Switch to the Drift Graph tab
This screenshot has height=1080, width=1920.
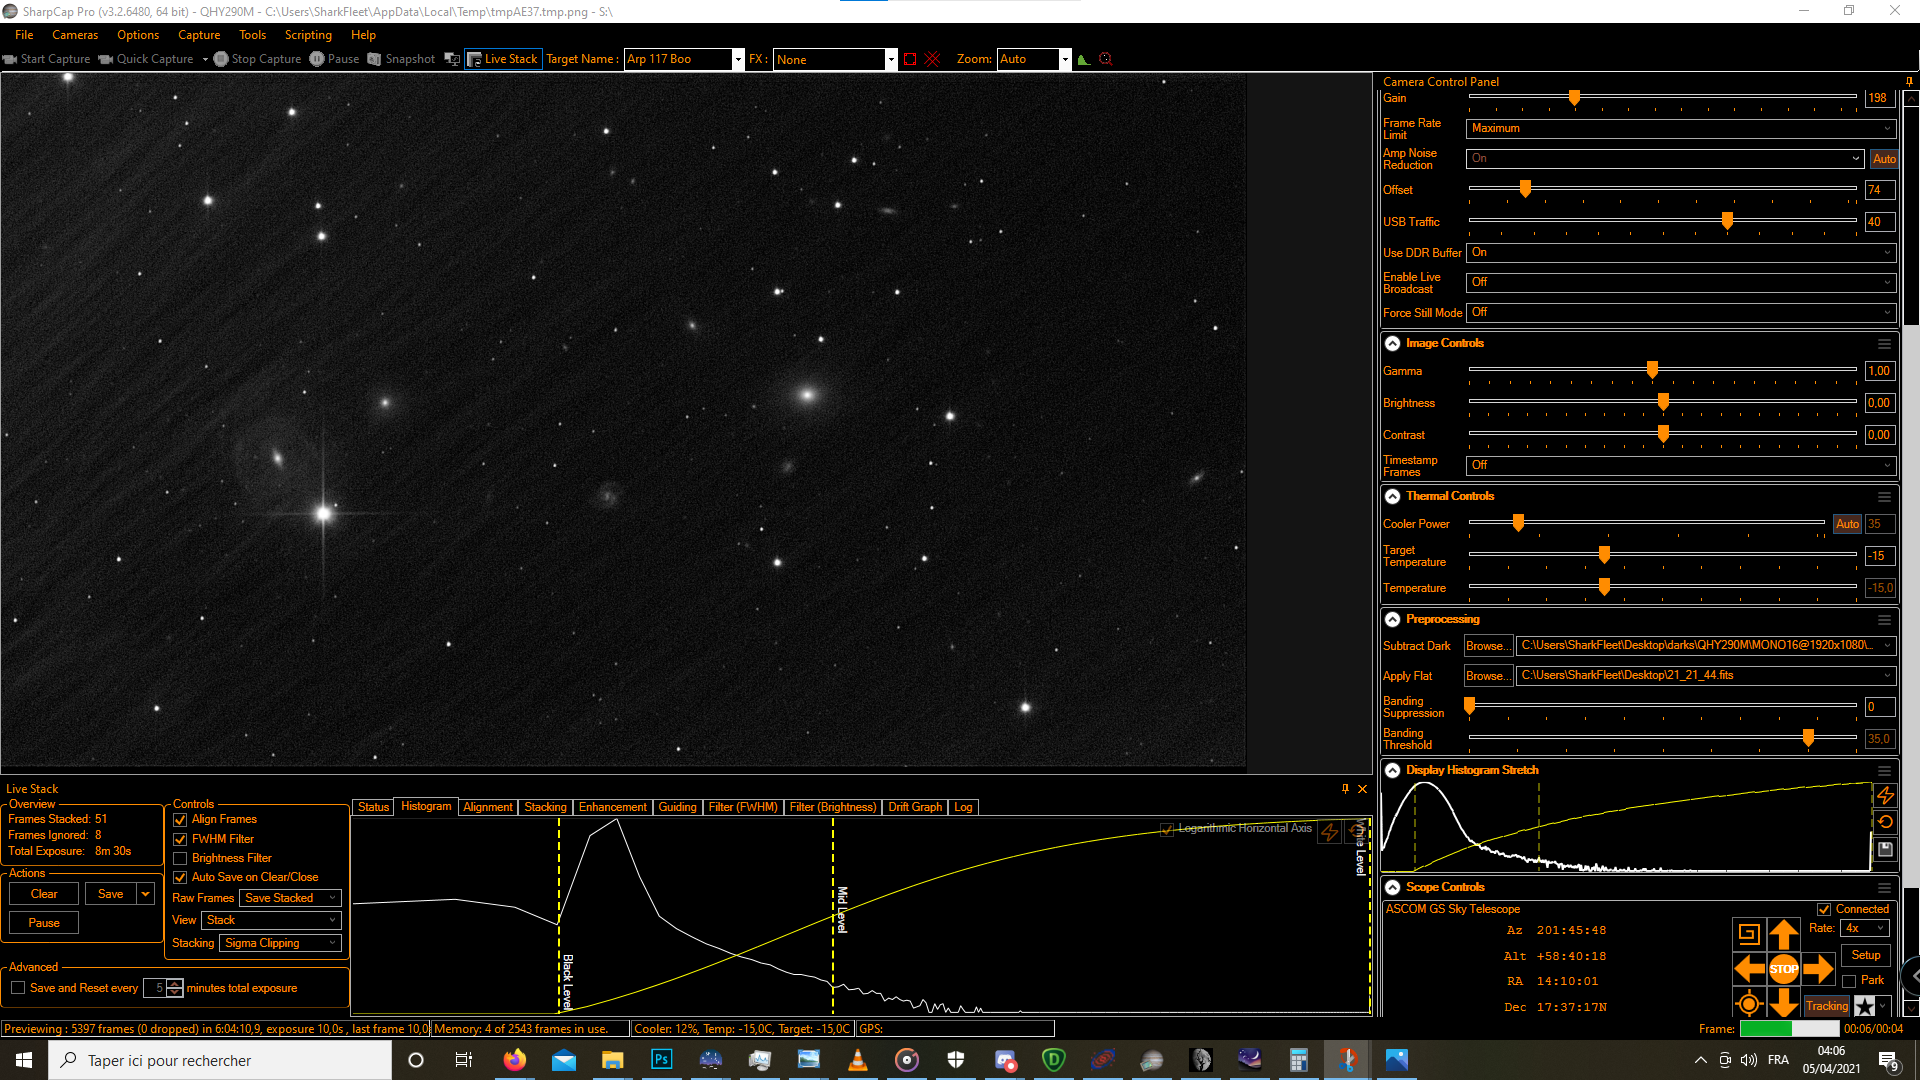pyautogui.click(x=915, y=807)
